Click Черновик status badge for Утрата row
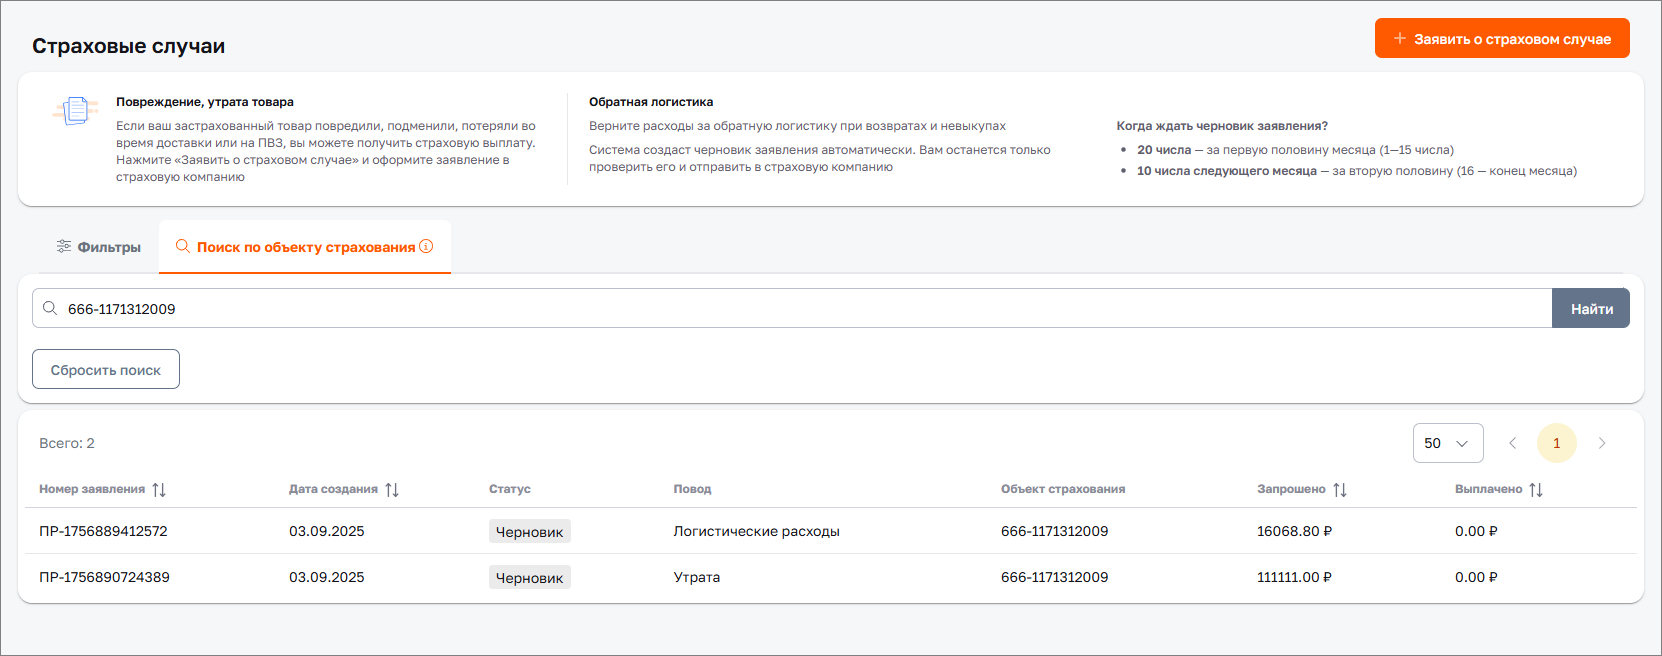Viewport: 1662px width, 656px height. click(529, 578)
